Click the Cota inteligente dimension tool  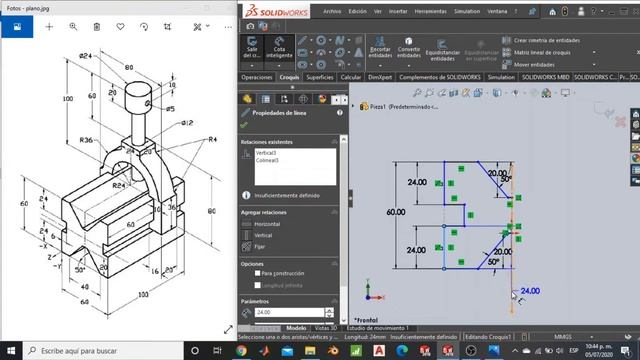tap(279, 48)
